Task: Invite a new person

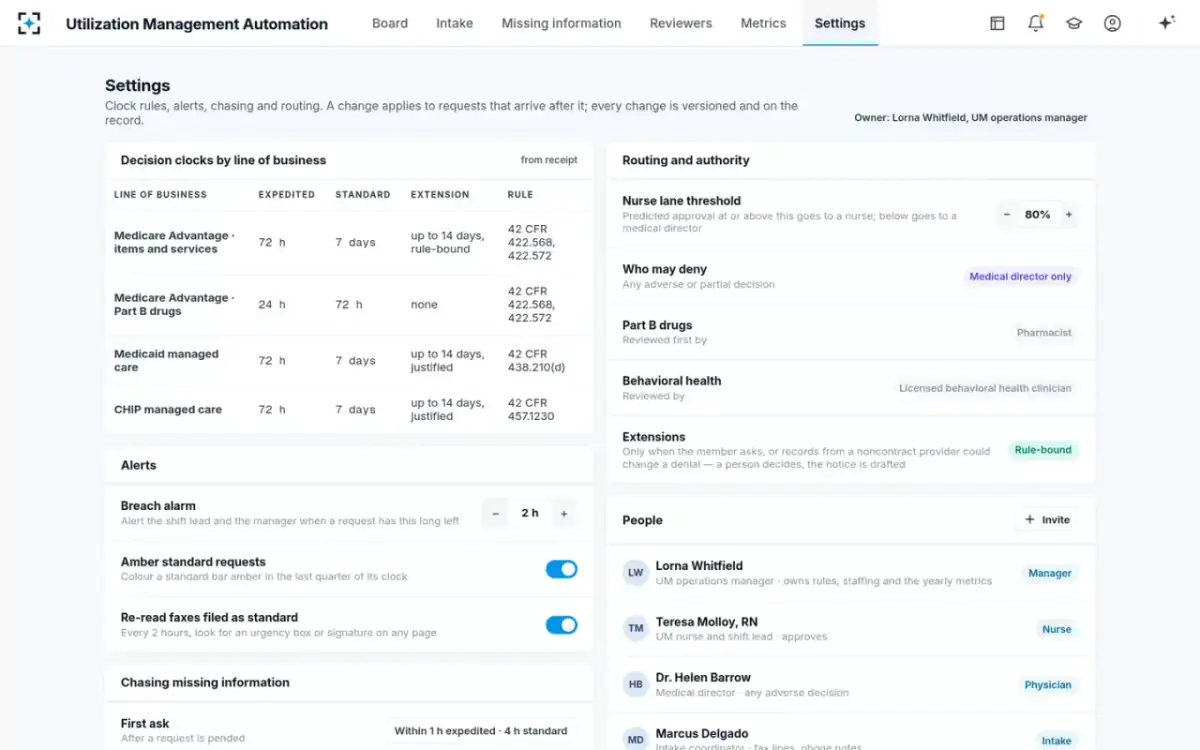Action: tap(1047, 520)
